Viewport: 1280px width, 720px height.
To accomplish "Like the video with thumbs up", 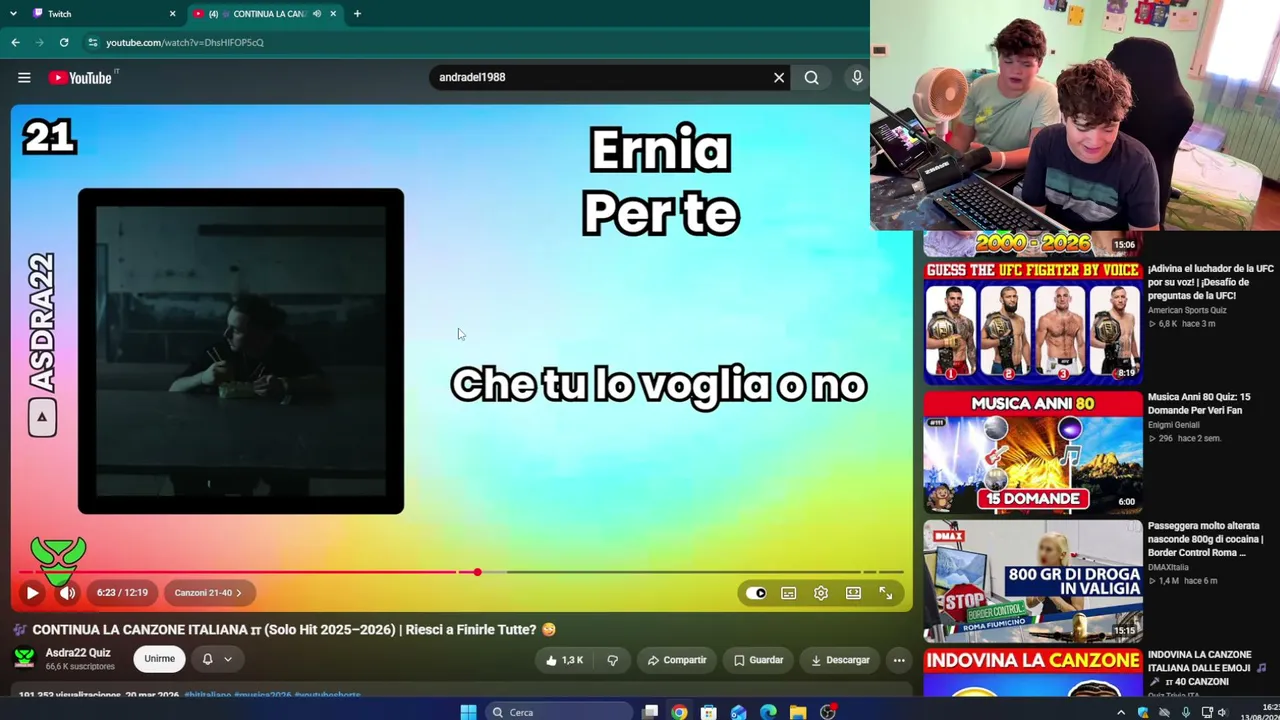I will pyautogui.click(x=565, y=660).
